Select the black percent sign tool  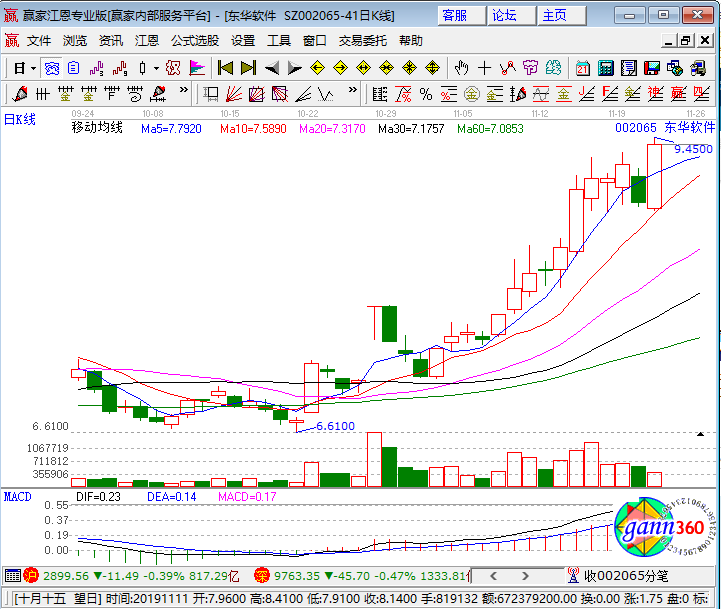click(426, 94)
